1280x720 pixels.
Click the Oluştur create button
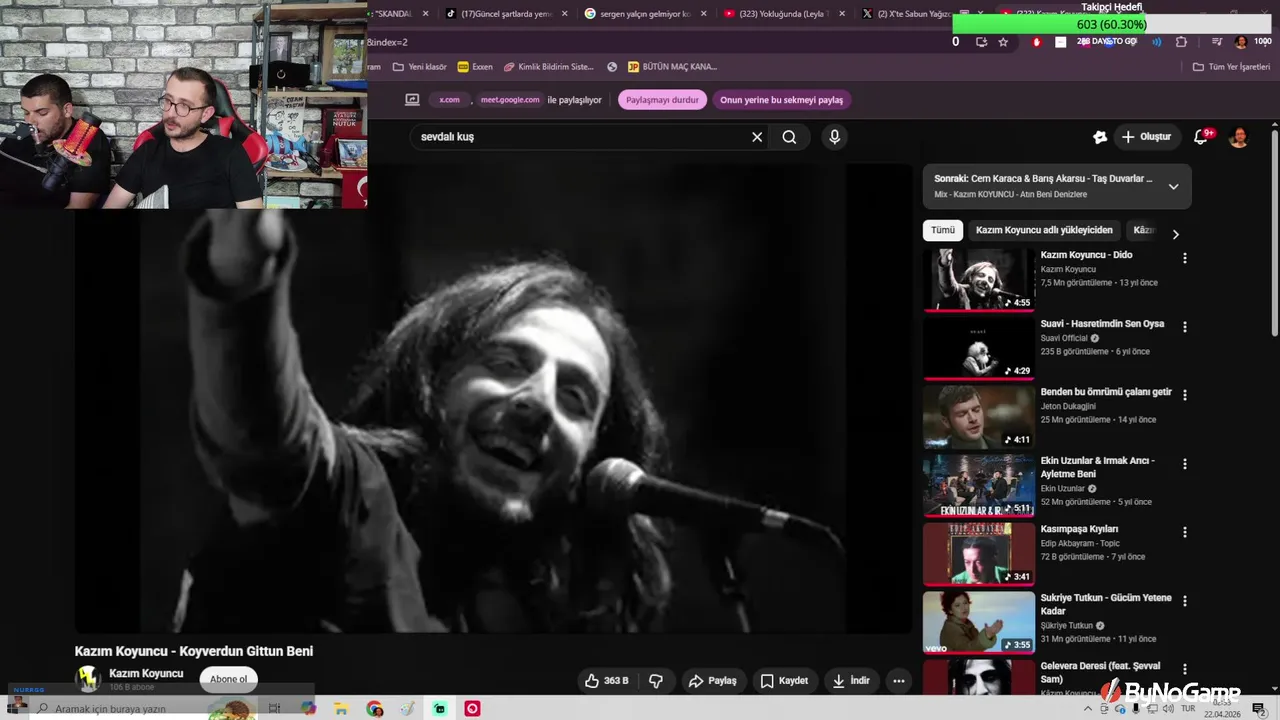point(1146,137)
